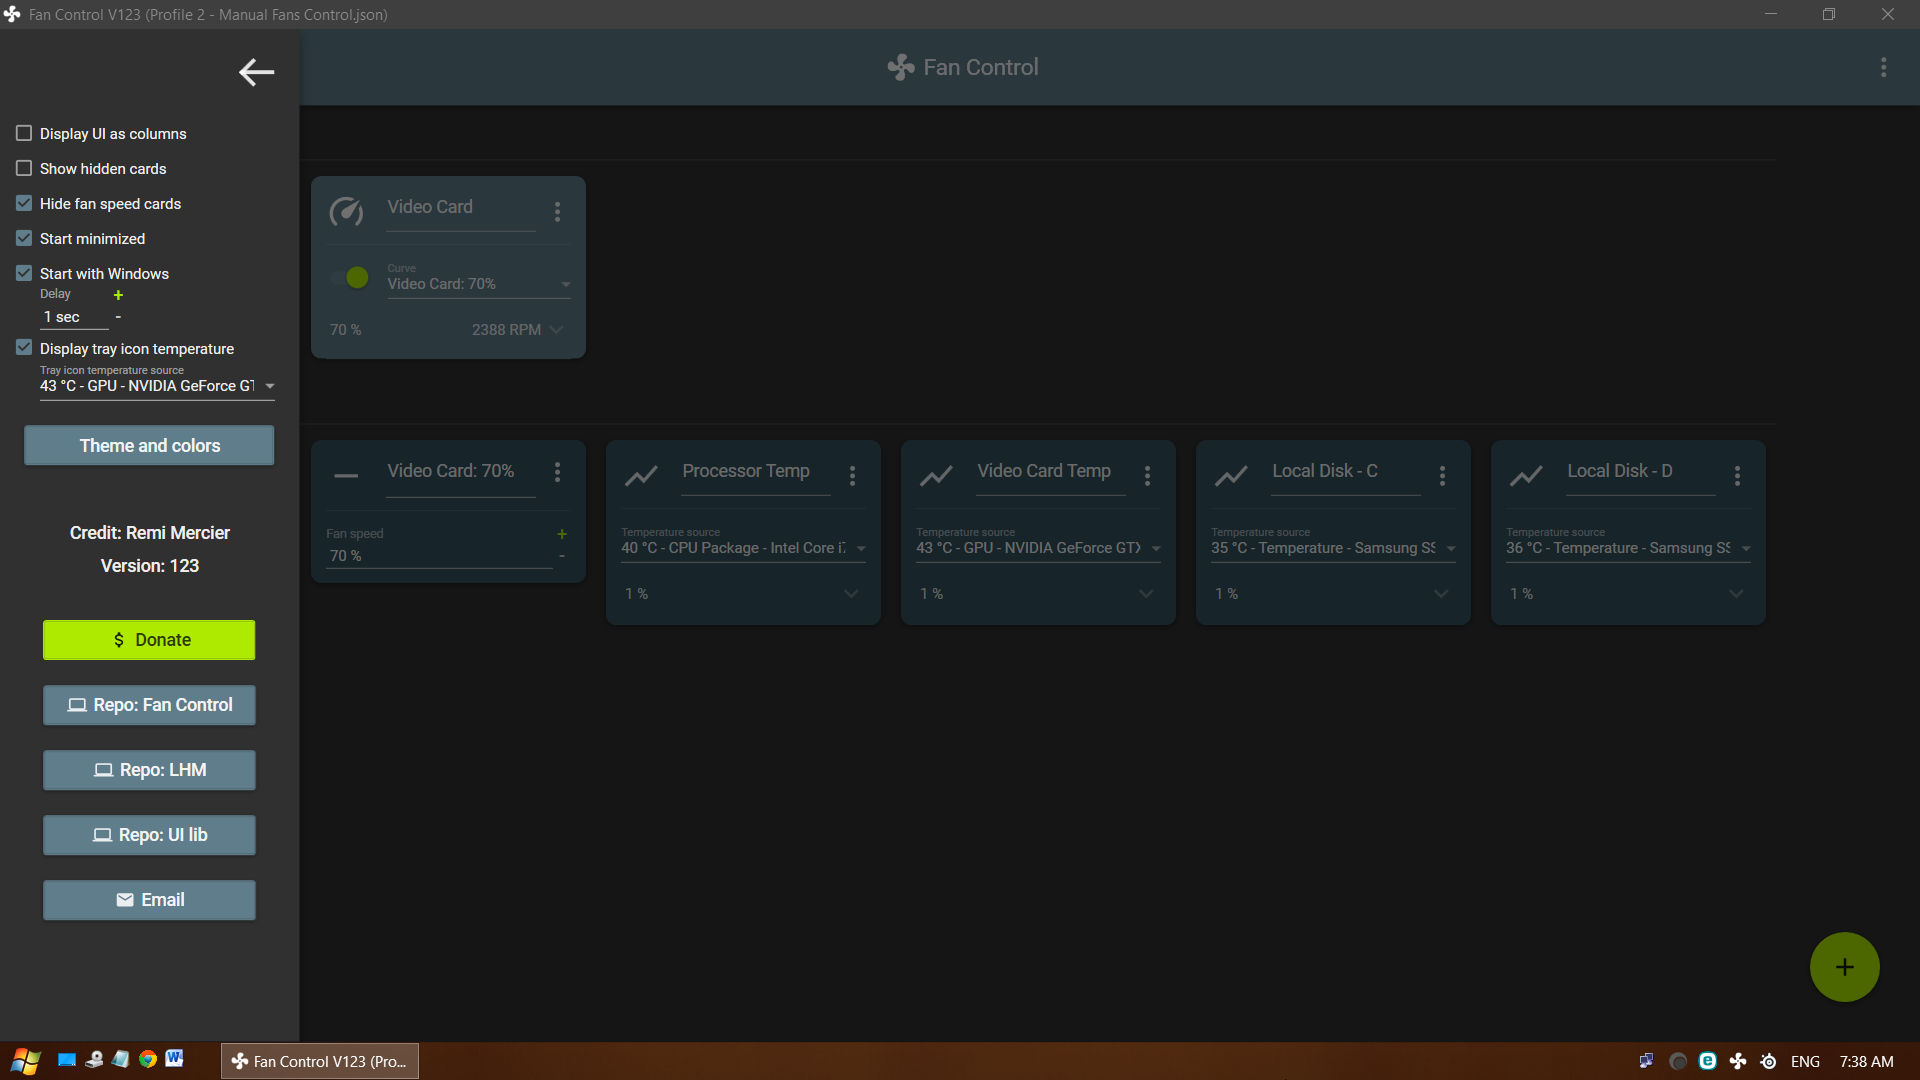Open the top-right application menu
The width and height of the screenshot is (1920, 1080).
(x=1884, y=66)
